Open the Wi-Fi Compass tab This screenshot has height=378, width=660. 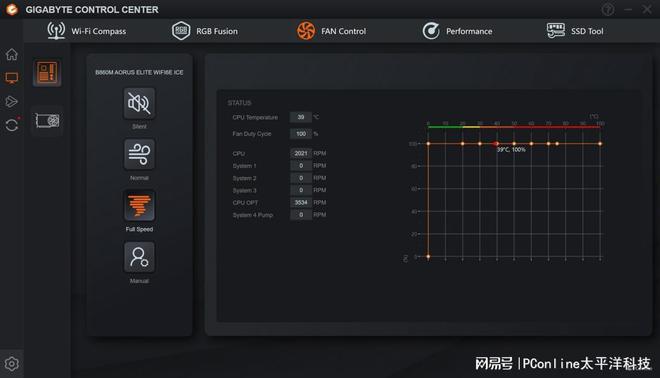click(86, 31)
